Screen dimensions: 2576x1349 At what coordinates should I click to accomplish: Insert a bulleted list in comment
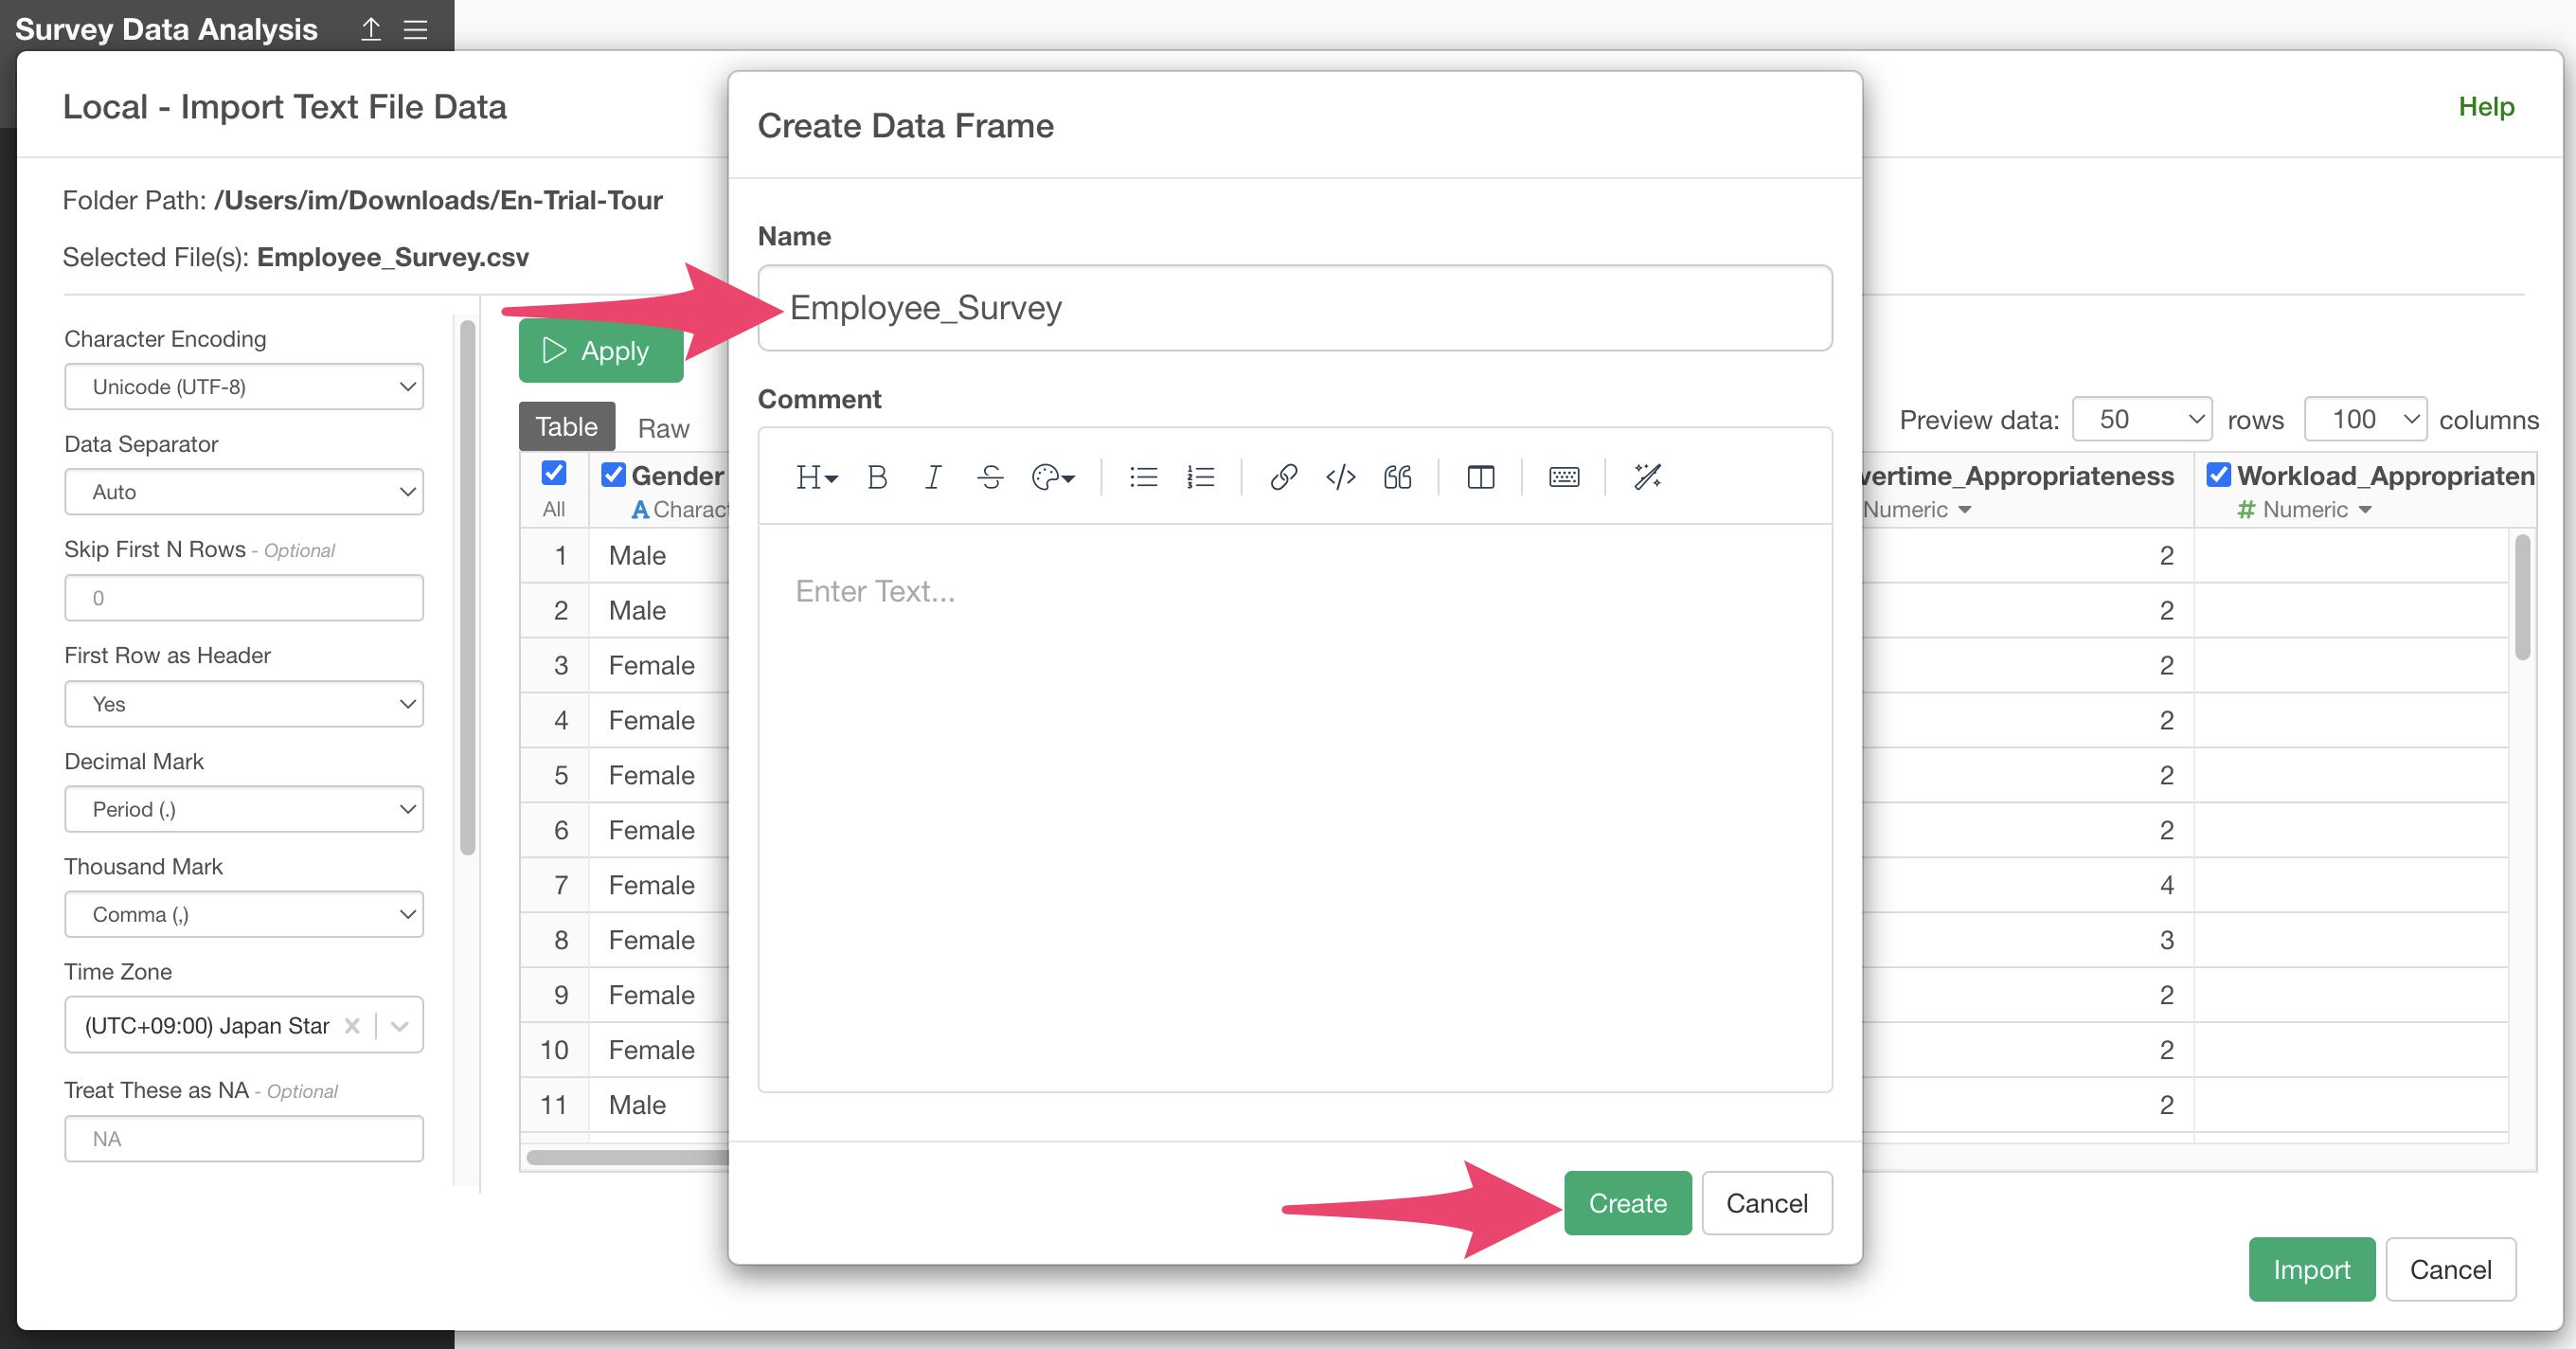(1143, 478)
